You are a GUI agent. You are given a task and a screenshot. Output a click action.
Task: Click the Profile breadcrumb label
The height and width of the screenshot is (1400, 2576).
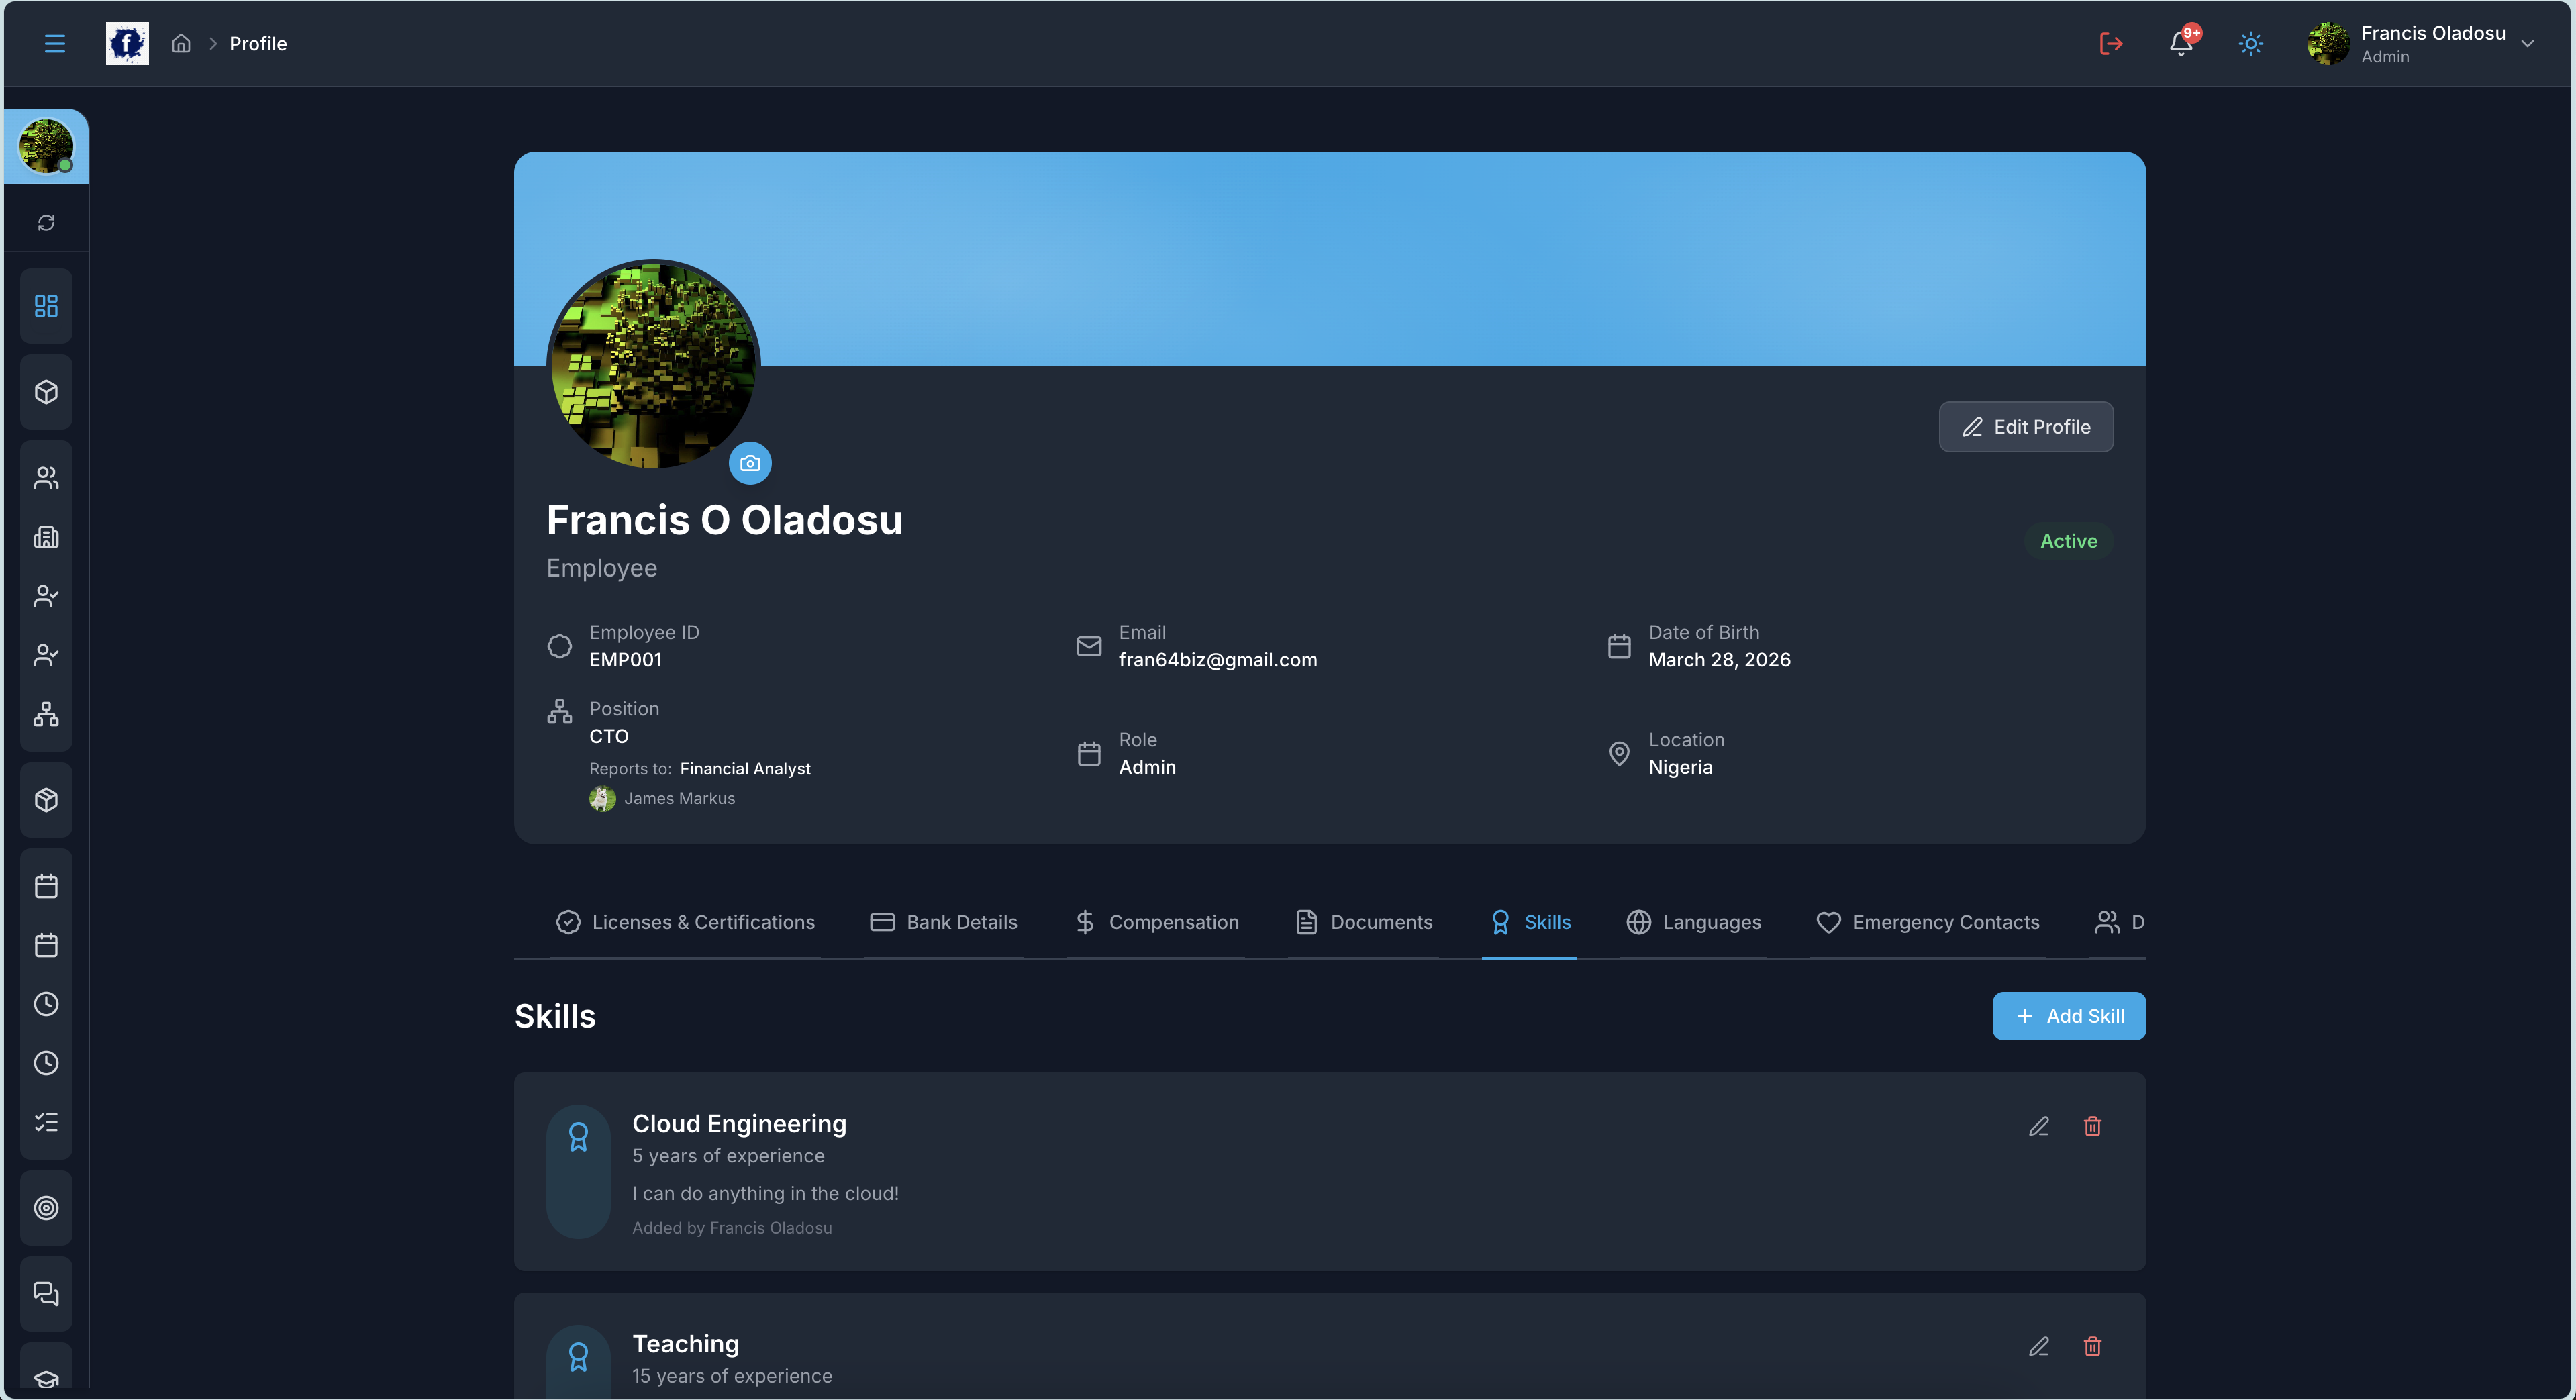(x=258, y=44)
